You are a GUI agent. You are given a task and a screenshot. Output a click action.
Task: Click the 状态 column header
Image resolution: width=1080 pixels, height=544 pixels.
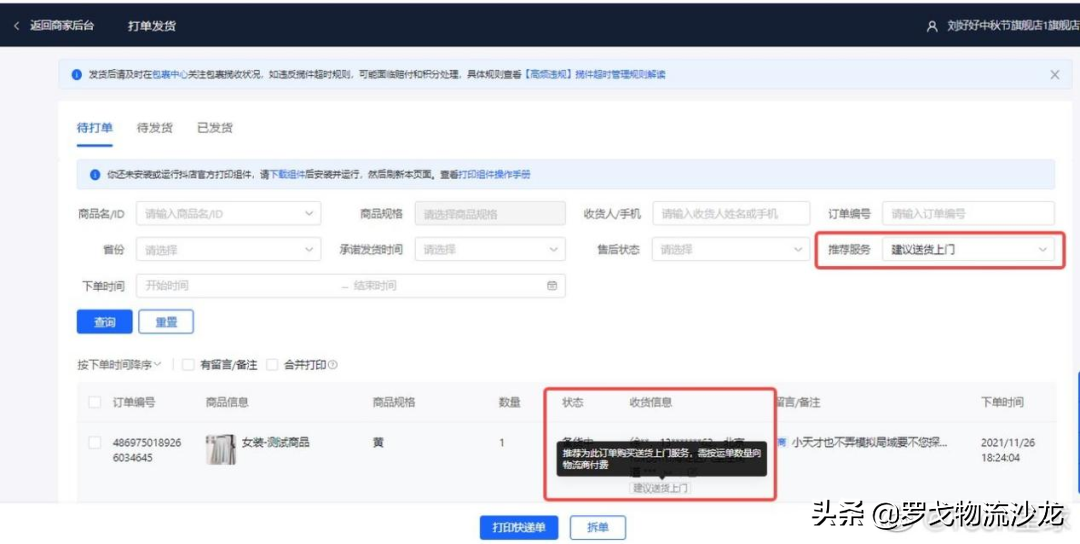[572, 402]
